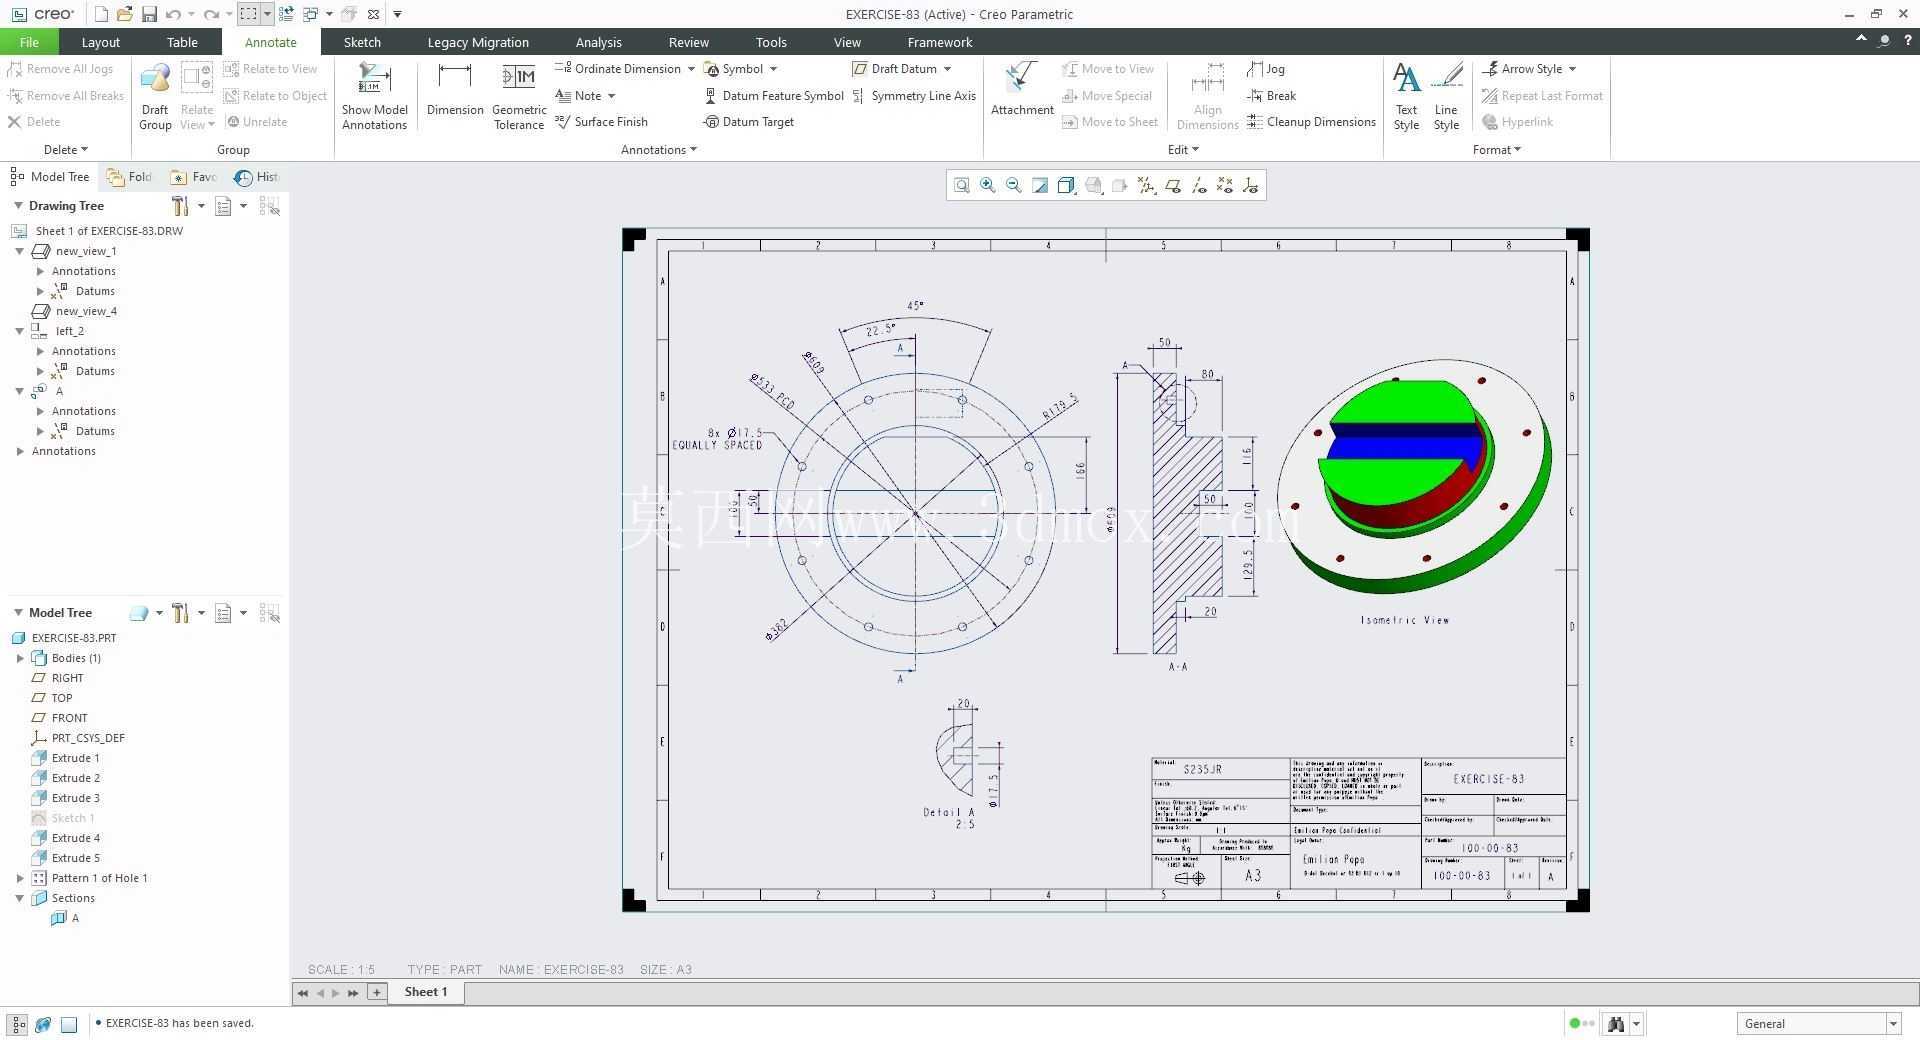The width and height of the screenshot is (1920, 1040).
Task: Open Drawing Tree settings hammer icon
Action: pos(180,206)
